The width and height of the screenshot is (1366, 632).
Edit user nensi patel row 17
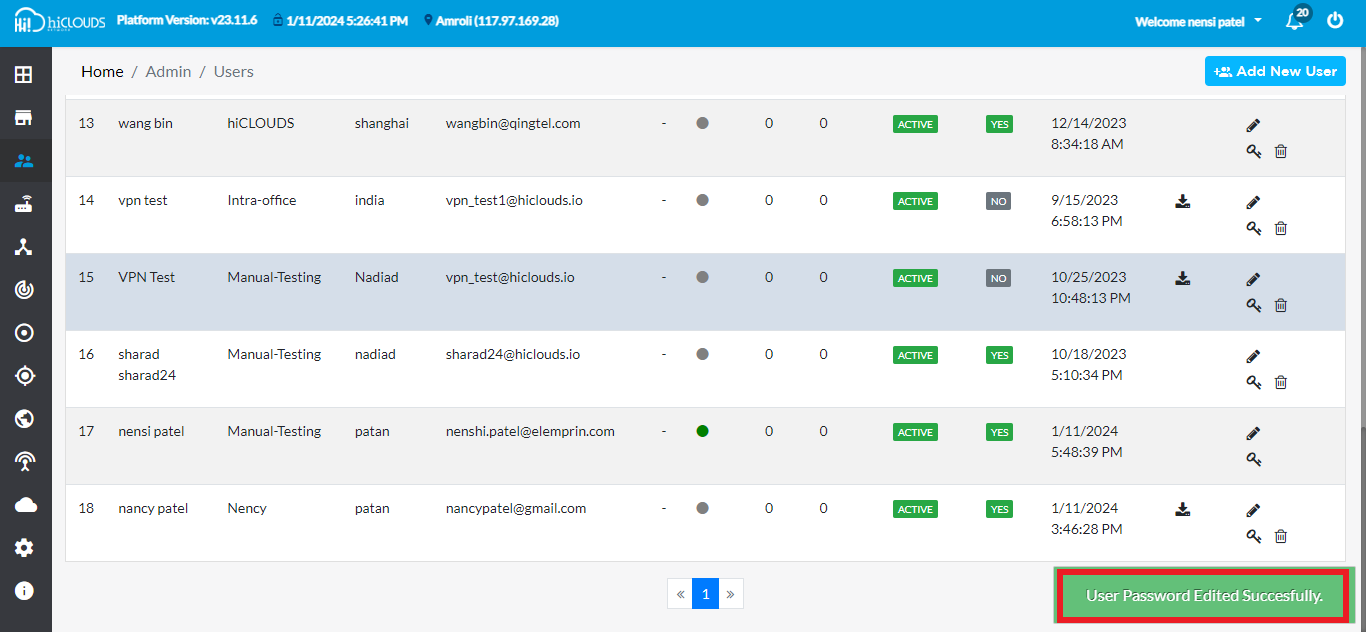click(1253, 433)
